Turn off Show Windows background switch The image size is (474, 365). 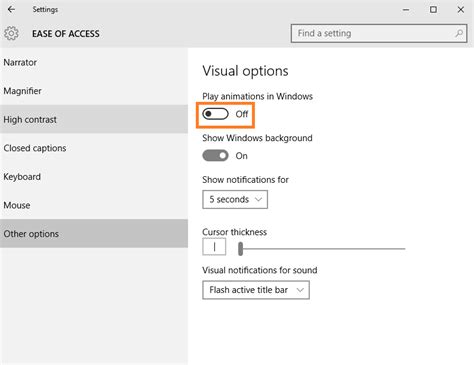pos(215,156)
